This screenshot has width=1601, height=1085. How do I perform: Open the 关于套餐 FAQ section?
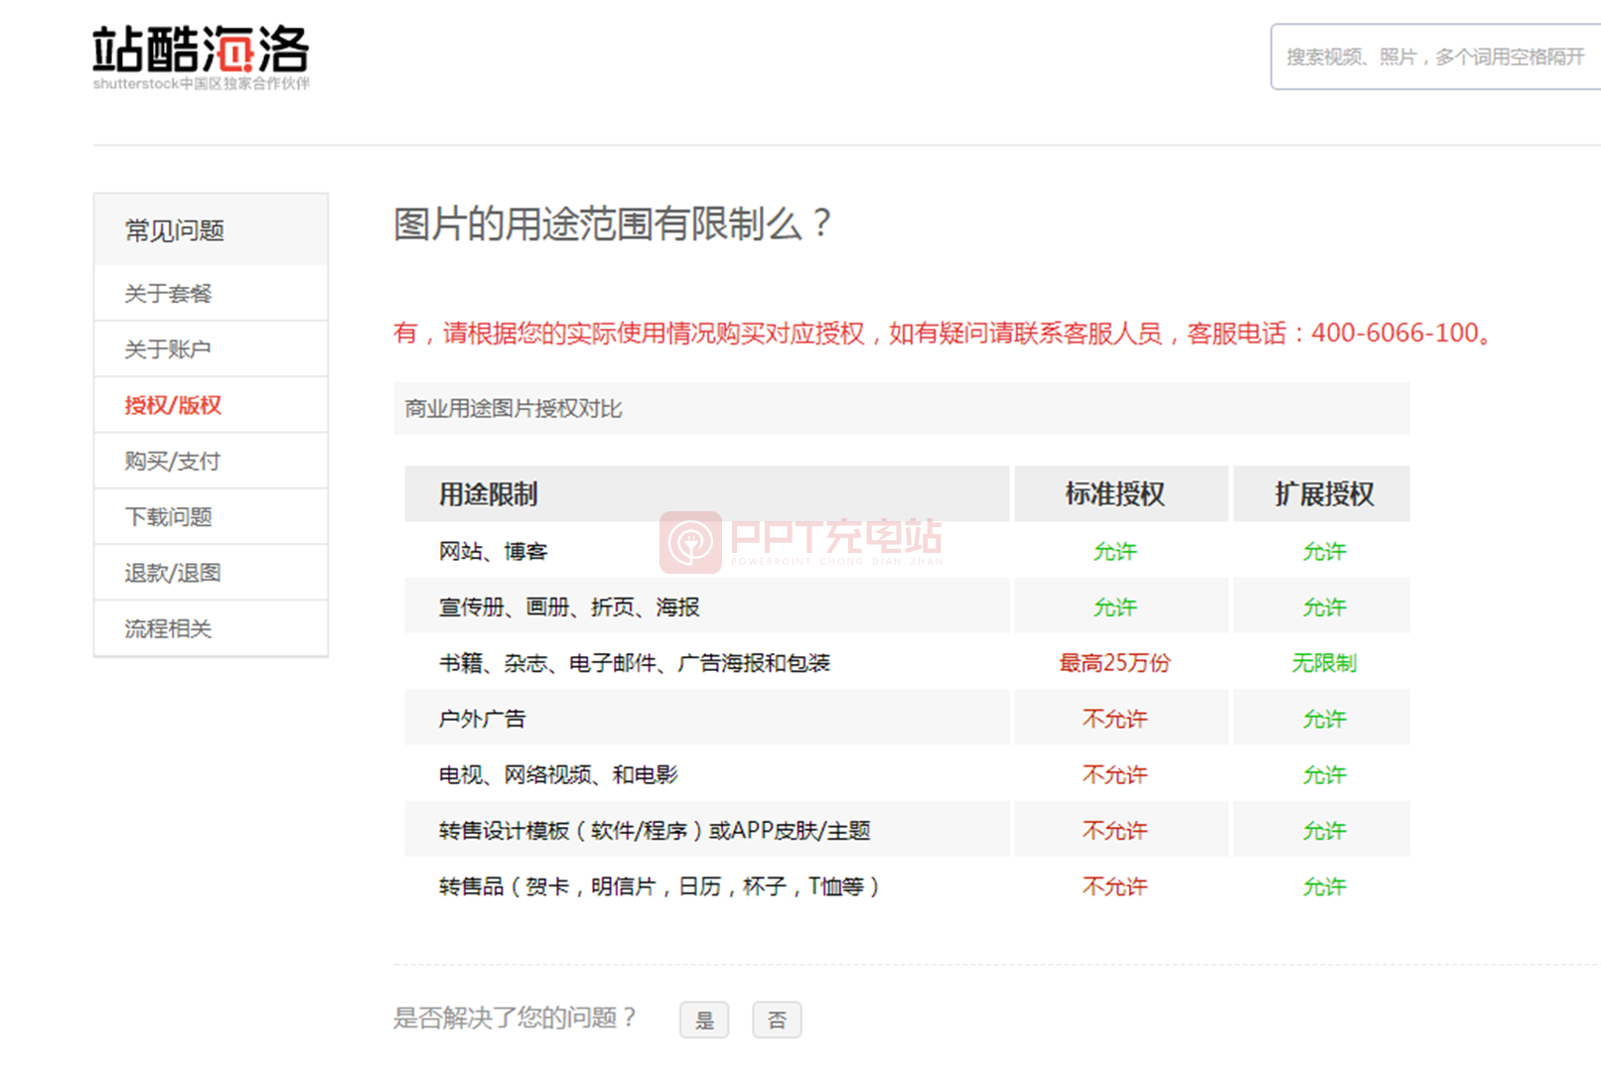pos(168,293)
